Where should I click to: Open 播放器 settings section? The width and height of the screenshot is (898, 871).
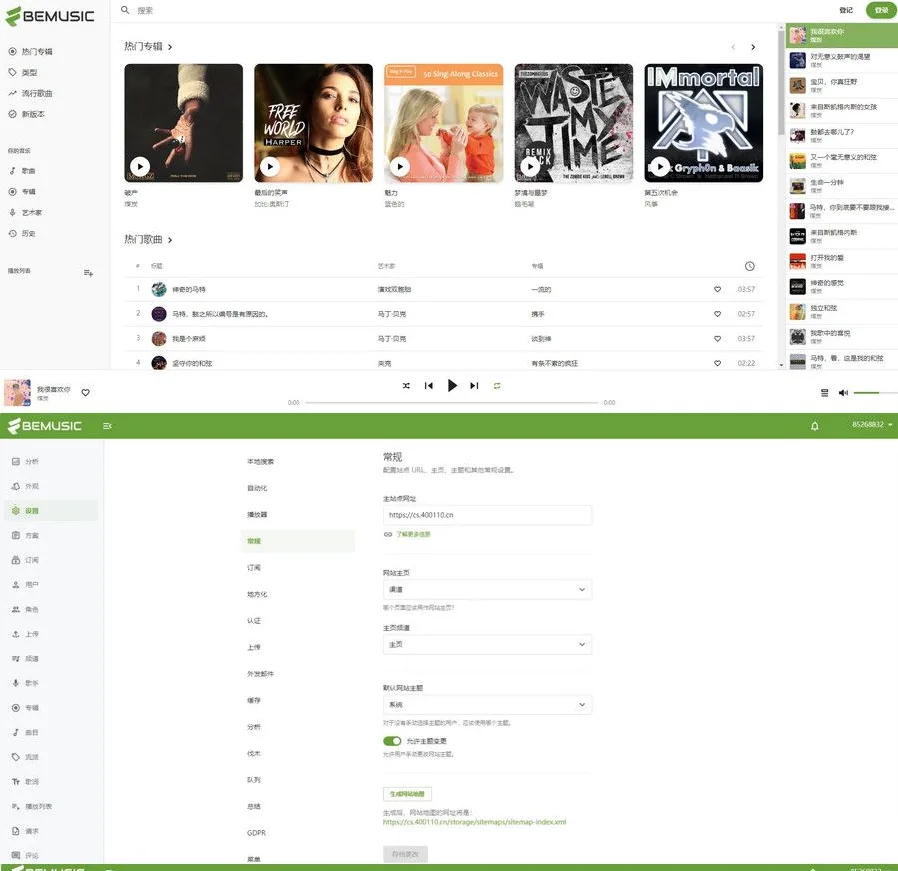click(257, 514)
